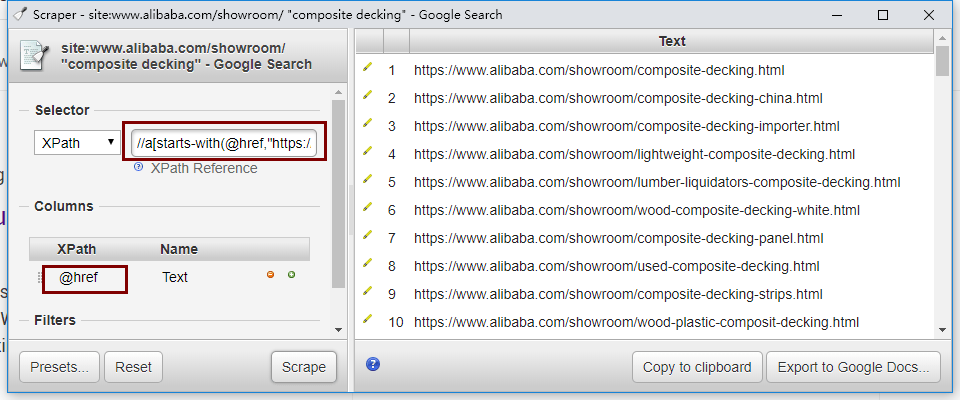Copy scraped results to clipboard
The height and width of the screenshot is (400, 960).
coord(697,367)
